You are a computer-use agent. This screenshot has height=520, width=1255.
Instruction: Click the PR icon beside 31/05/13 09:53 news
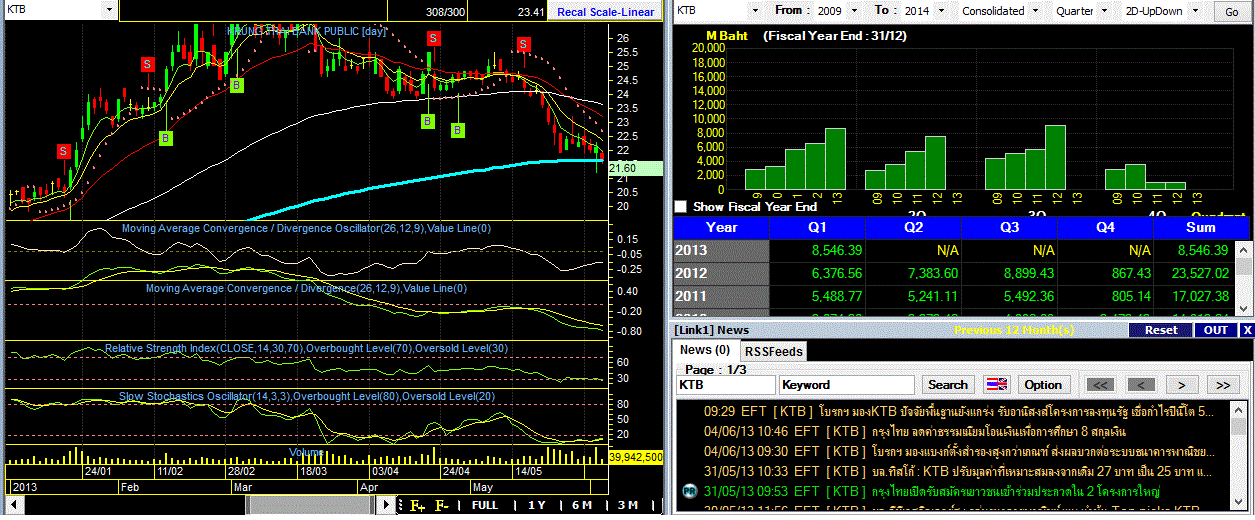pos(688,491)
